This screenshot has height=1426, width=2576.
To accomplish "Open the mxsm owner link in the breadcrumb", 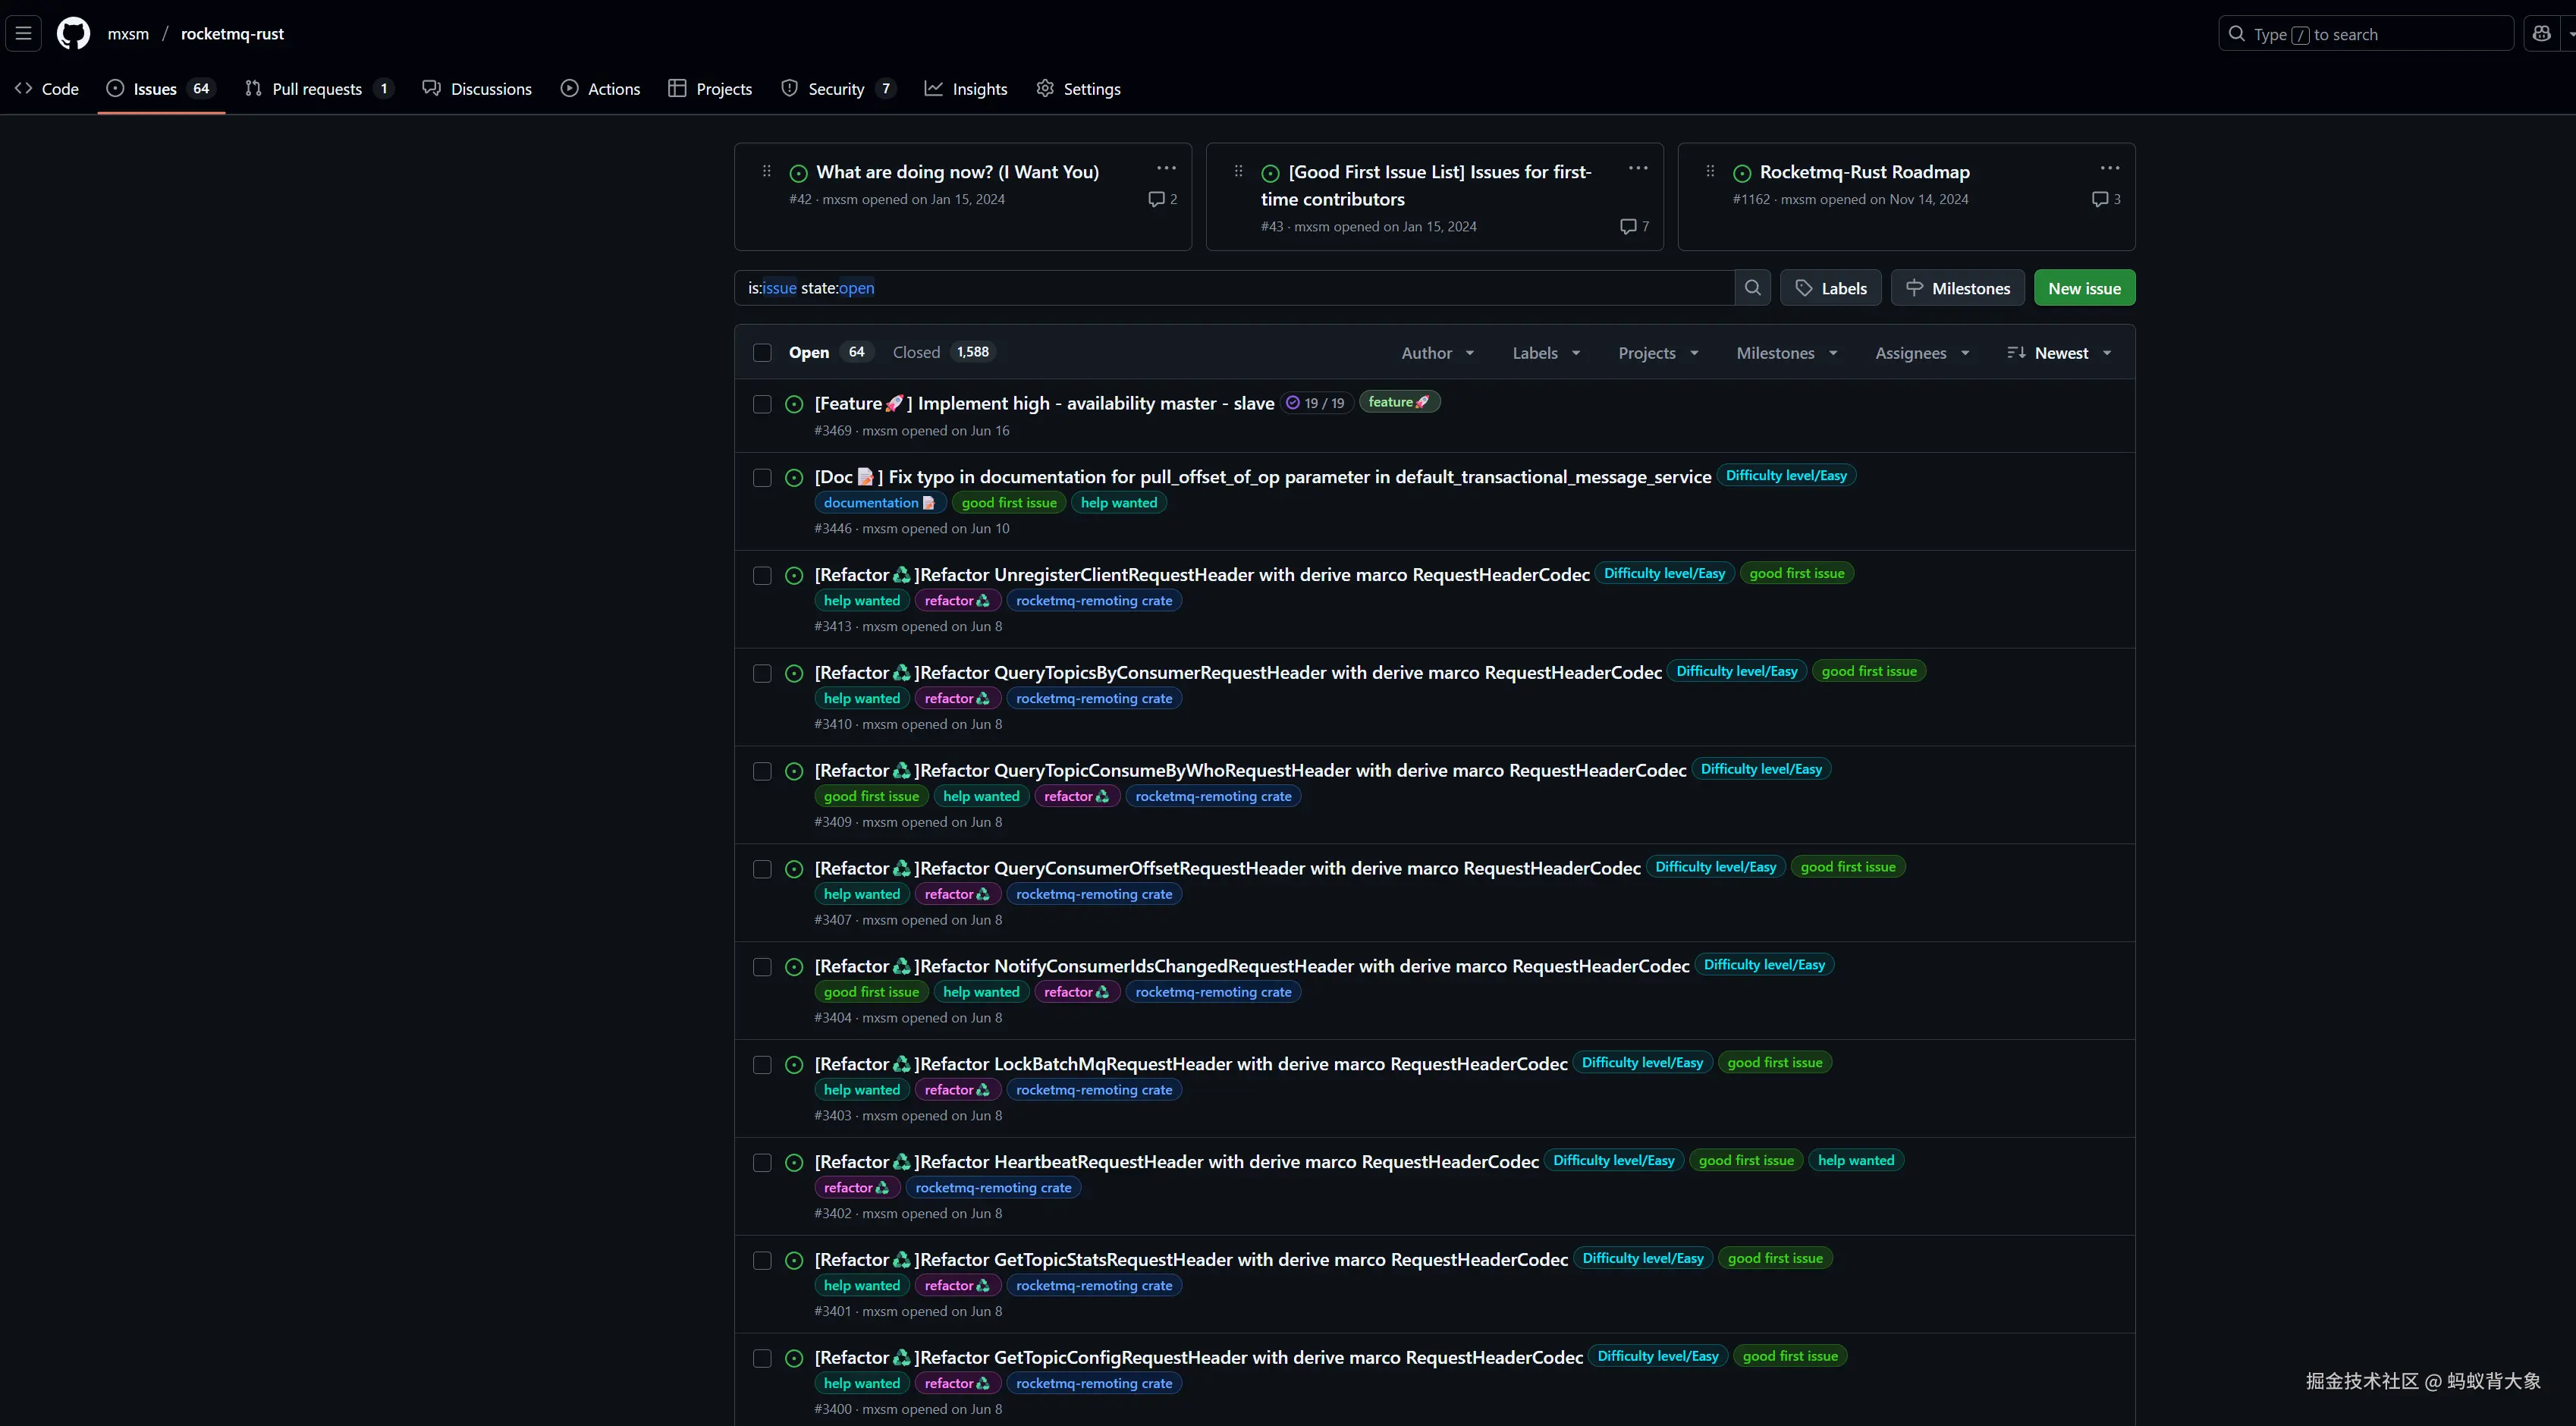I will click(x=128, y=34).
